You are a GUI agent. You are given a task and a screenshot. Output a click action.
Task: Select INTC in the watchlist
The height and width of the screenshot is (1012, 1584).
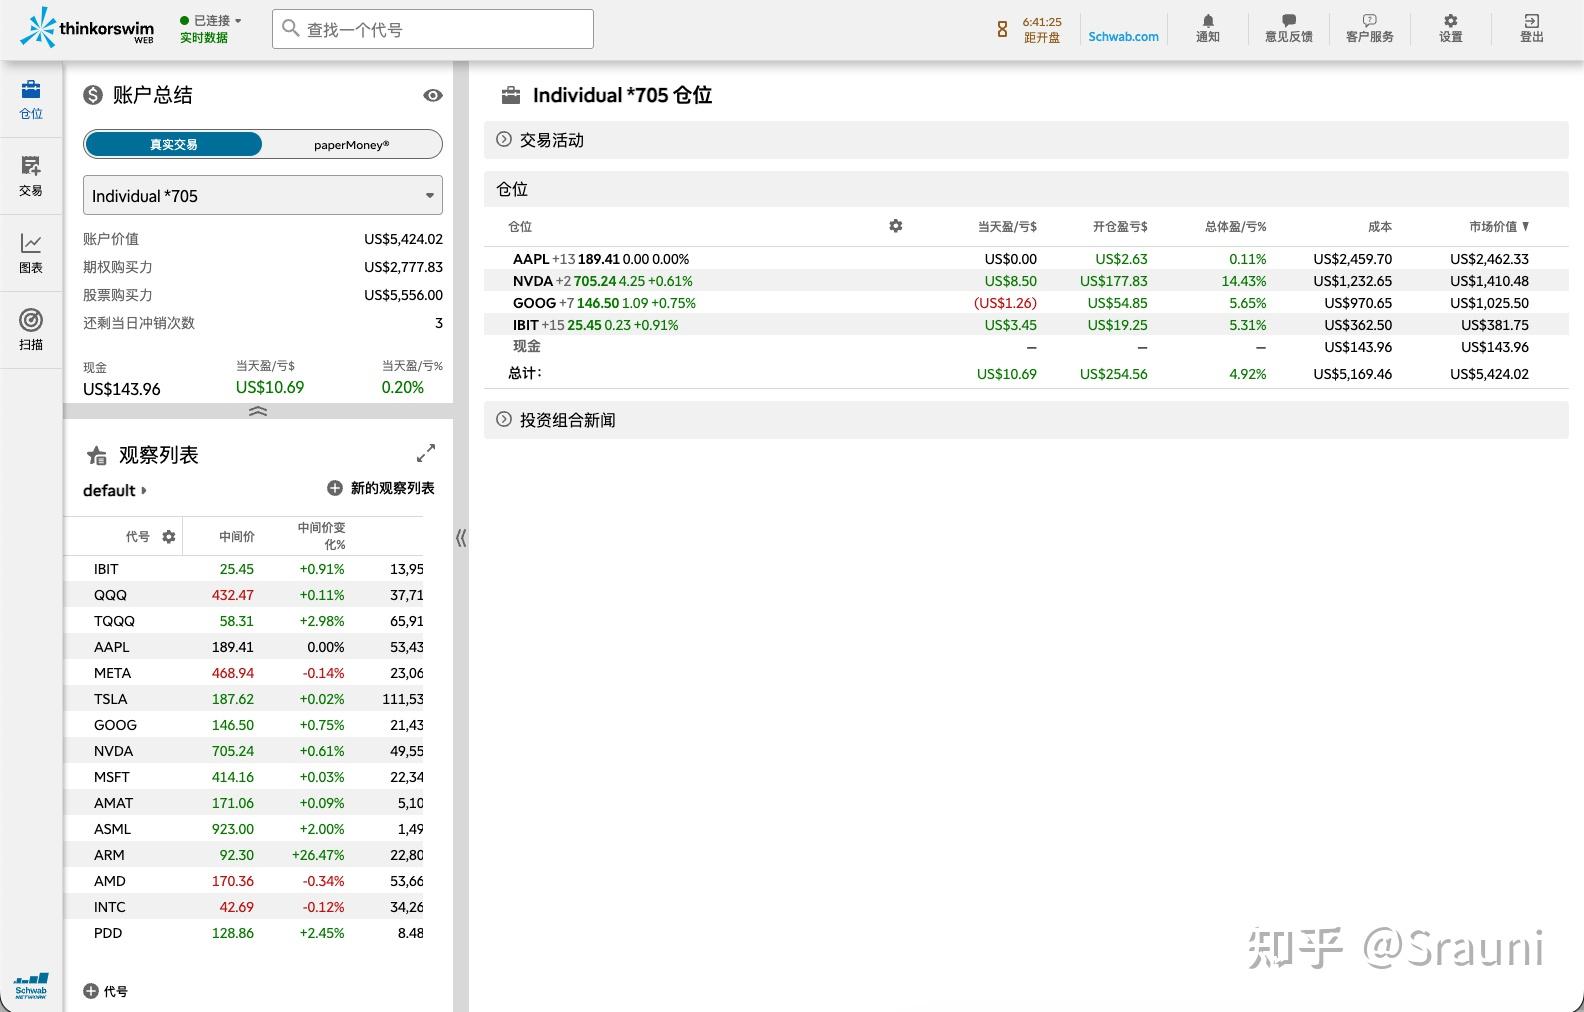244,907
